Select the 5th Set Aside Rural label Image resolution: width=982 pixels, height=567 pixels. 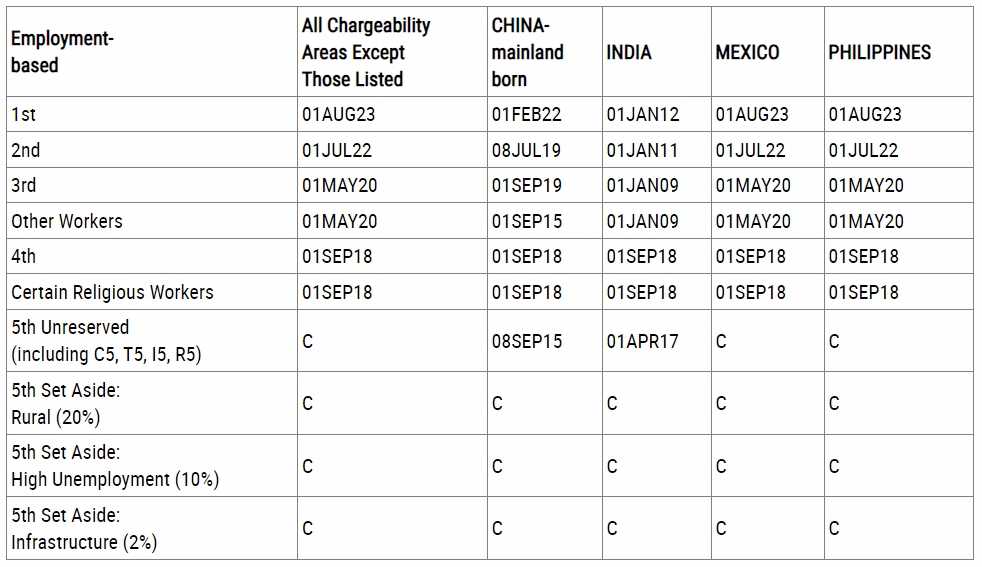click(65, 403)
